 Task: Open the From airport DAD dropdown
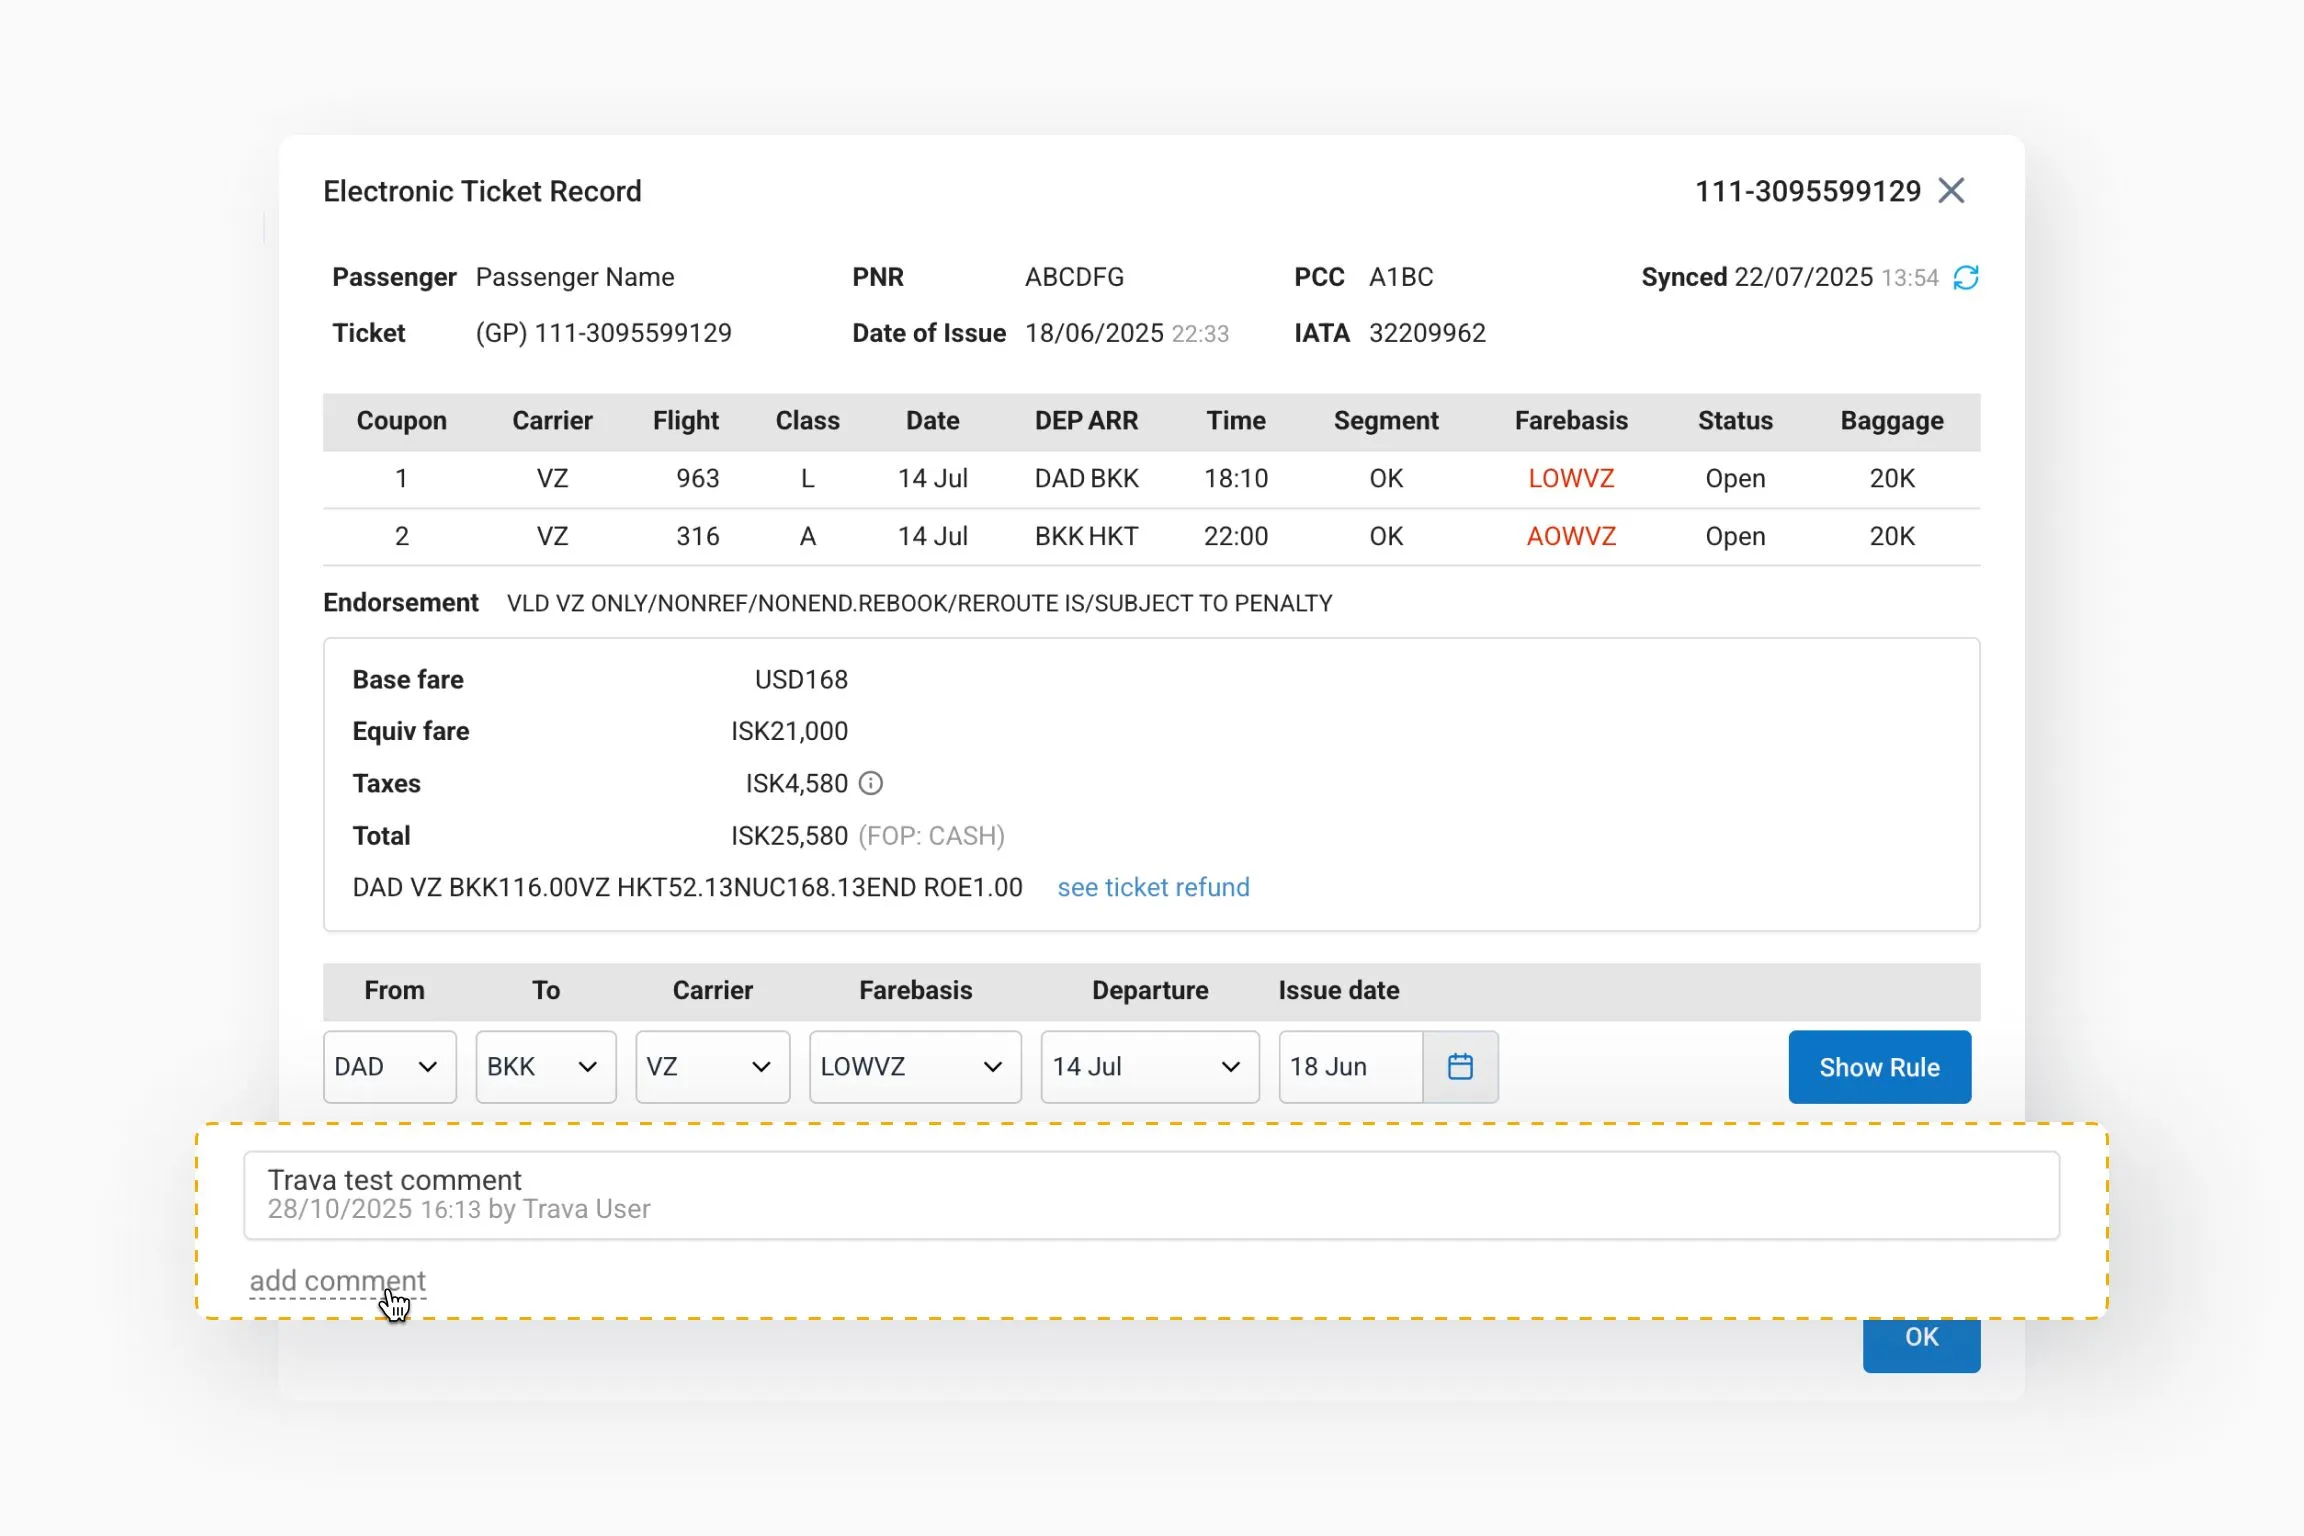[389, 1067]
